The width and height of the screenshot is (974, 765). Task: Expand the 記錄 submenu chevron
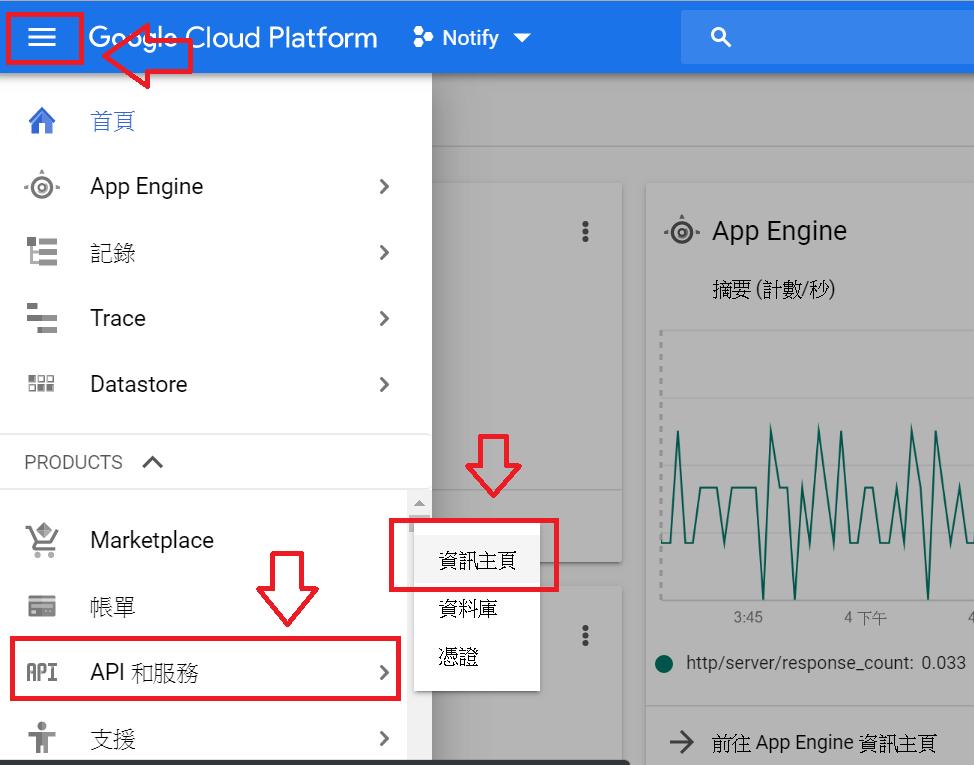coord(385,252)
